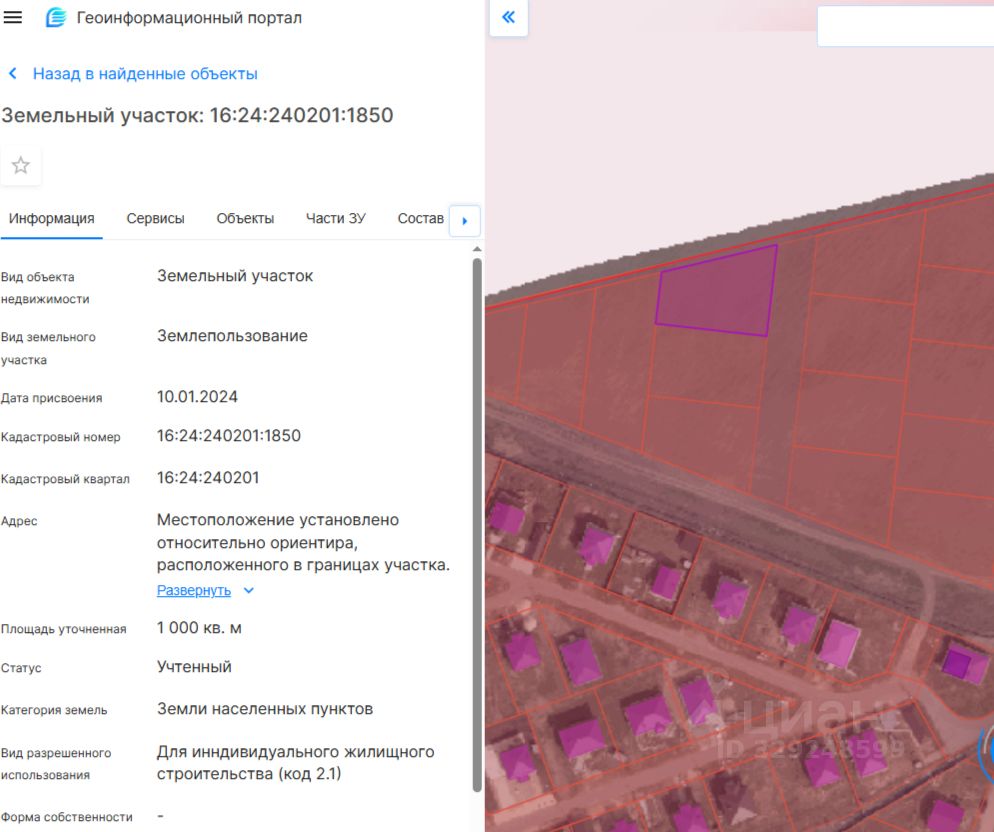Click the Дата присвоения label
Image resolution: width=994 pixels, height=832 pixels.
click(51, 398)
